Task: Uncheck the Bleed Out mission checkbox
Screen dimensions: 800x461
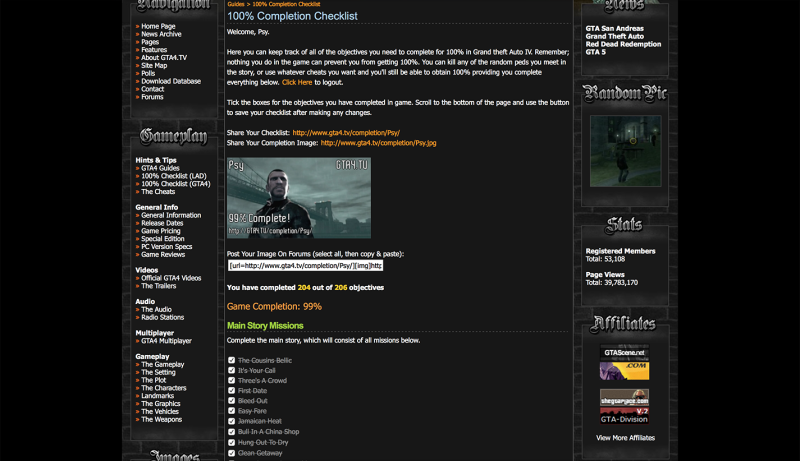Action: pos(232,401)
